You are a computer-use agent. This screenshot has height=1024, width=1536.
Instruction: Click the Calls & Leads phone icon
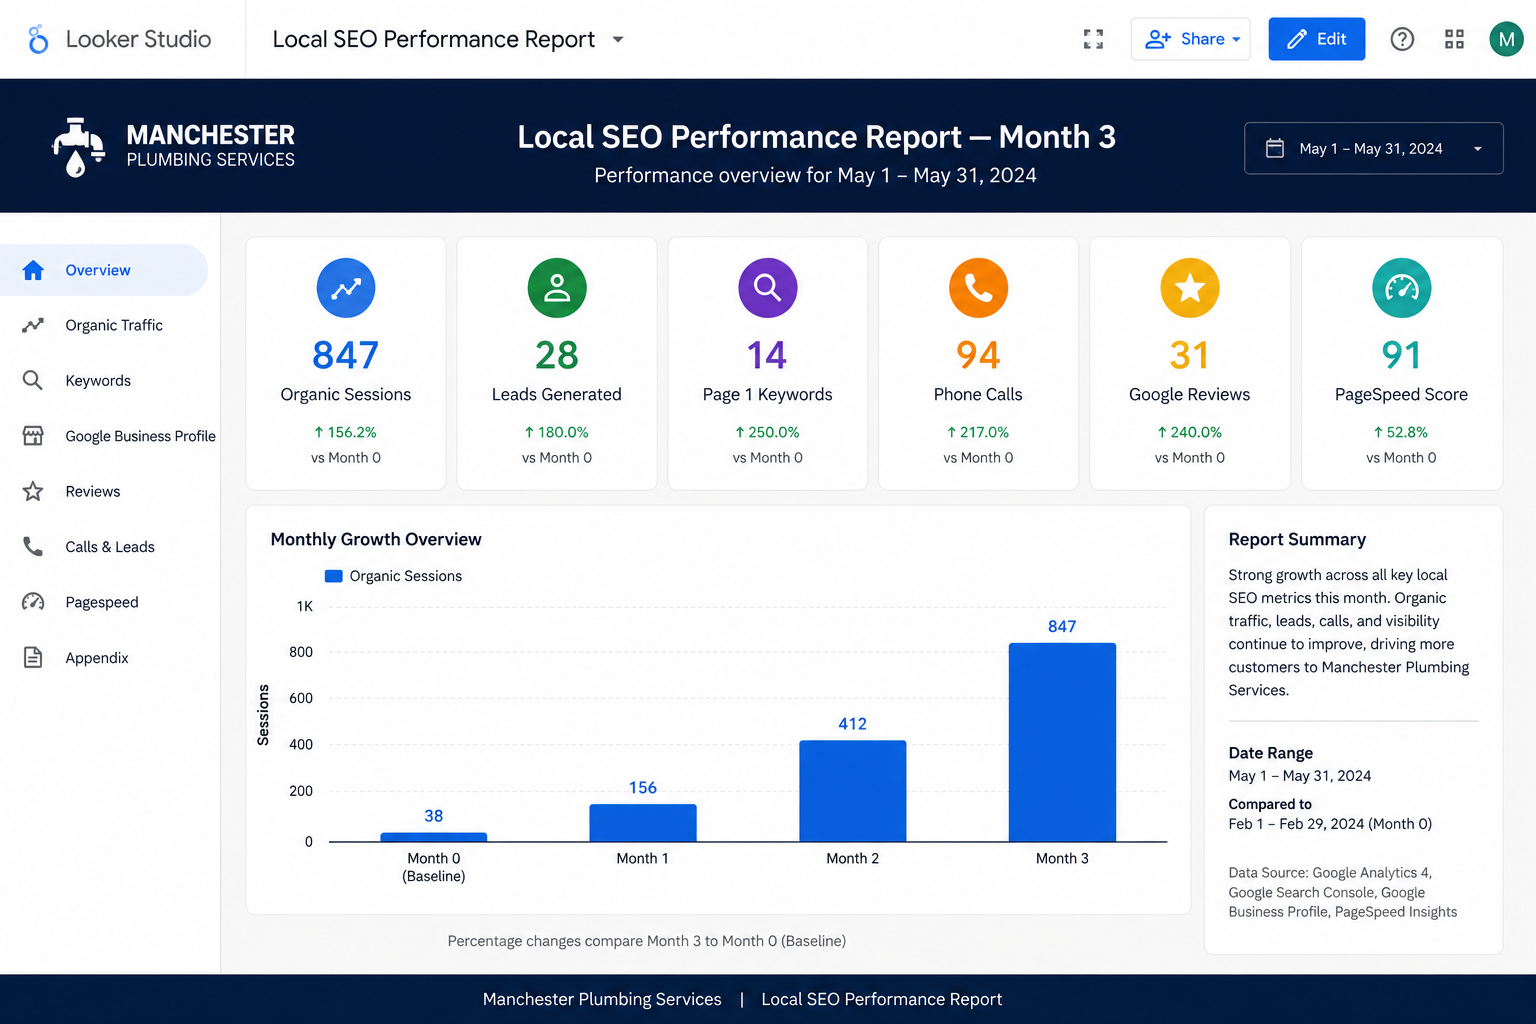tap(33, 546)
